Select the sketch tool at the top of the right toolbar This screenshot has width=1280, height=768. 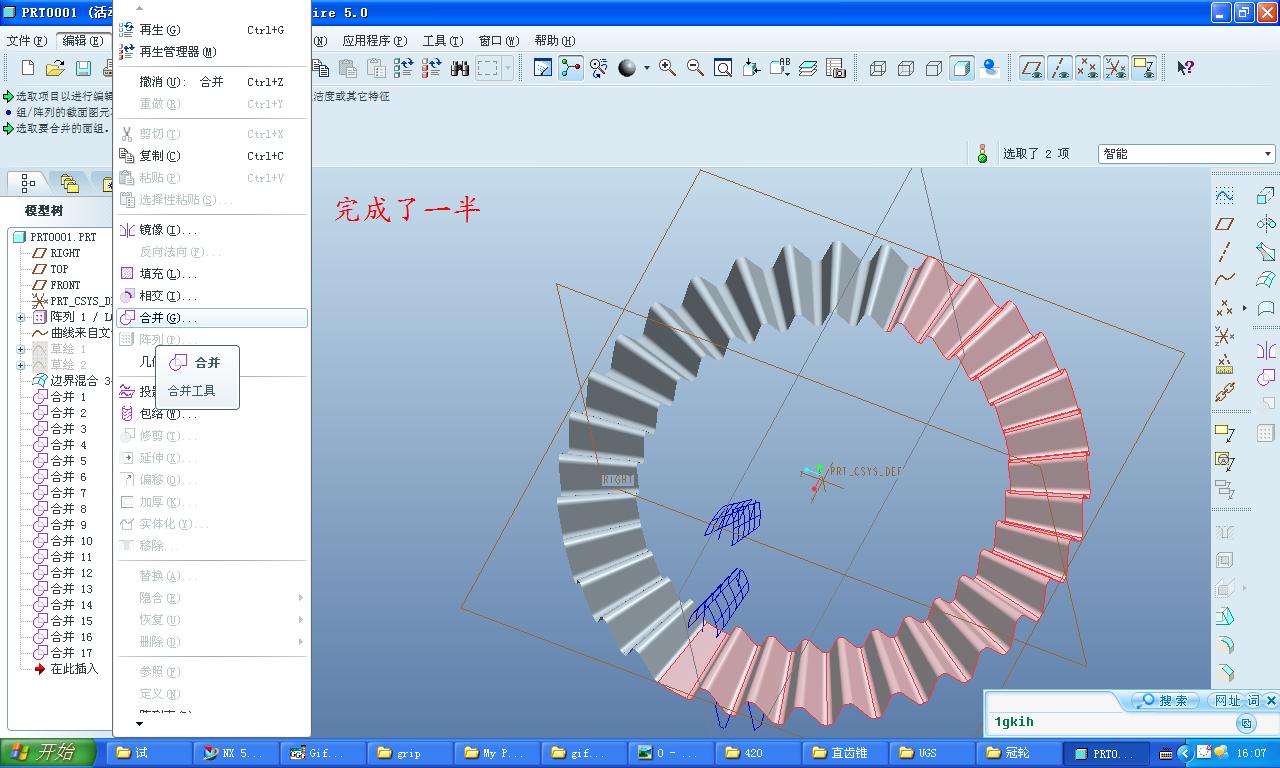[1224, 196]
